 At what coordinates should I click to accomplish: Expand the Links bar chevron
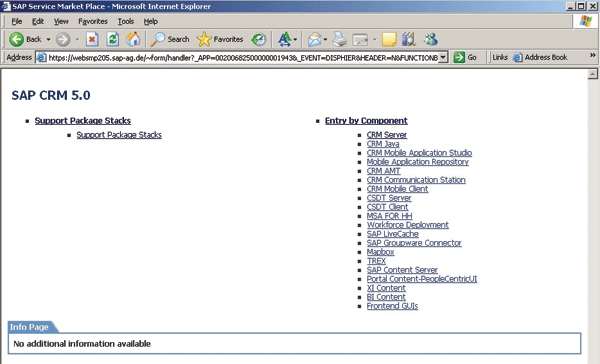[x=593, y=55]
